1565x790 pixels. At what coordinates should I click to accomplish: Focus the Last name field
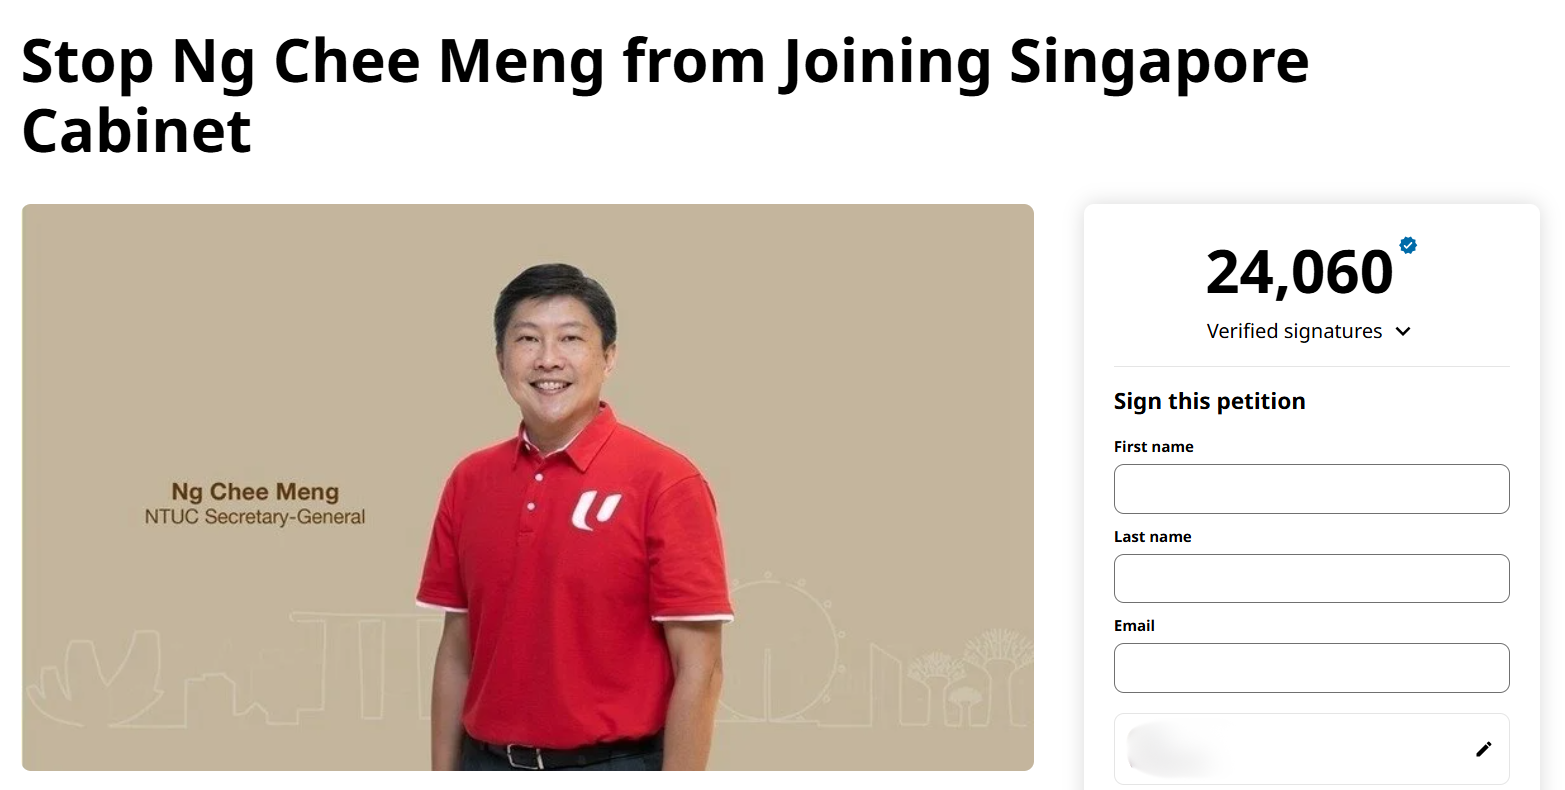click(1311, 578)
